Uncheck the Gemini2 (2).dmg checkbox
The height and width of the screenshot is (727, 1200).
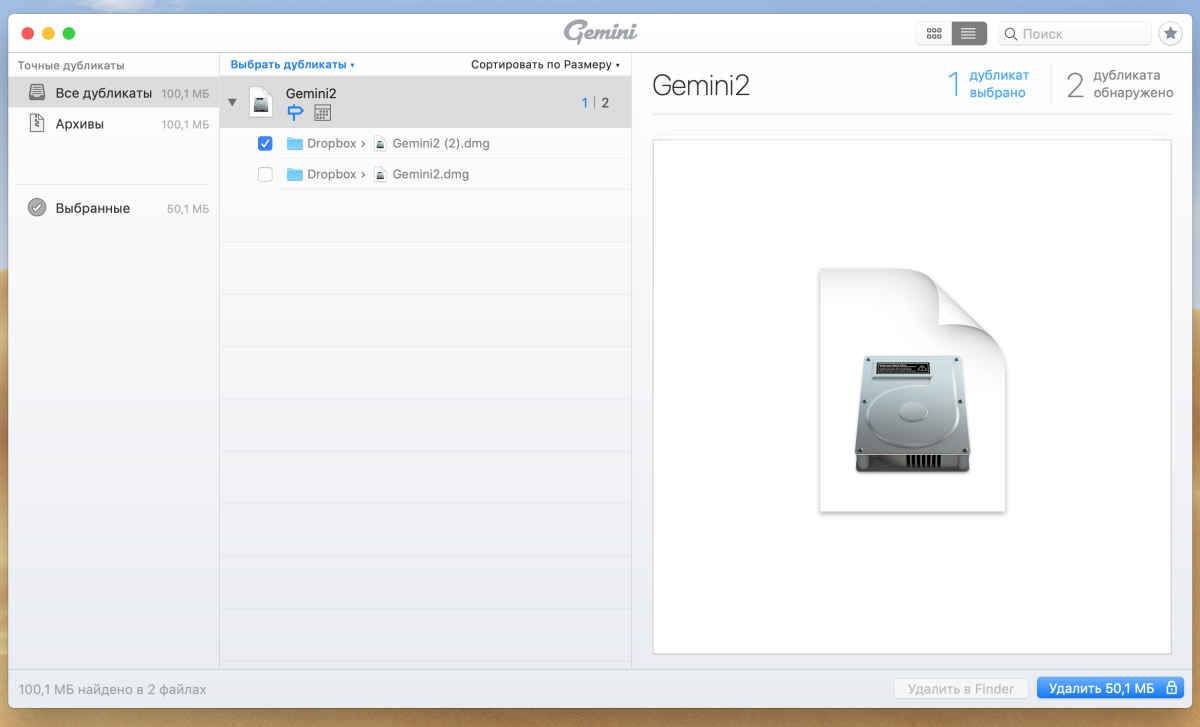pos(265,144)
